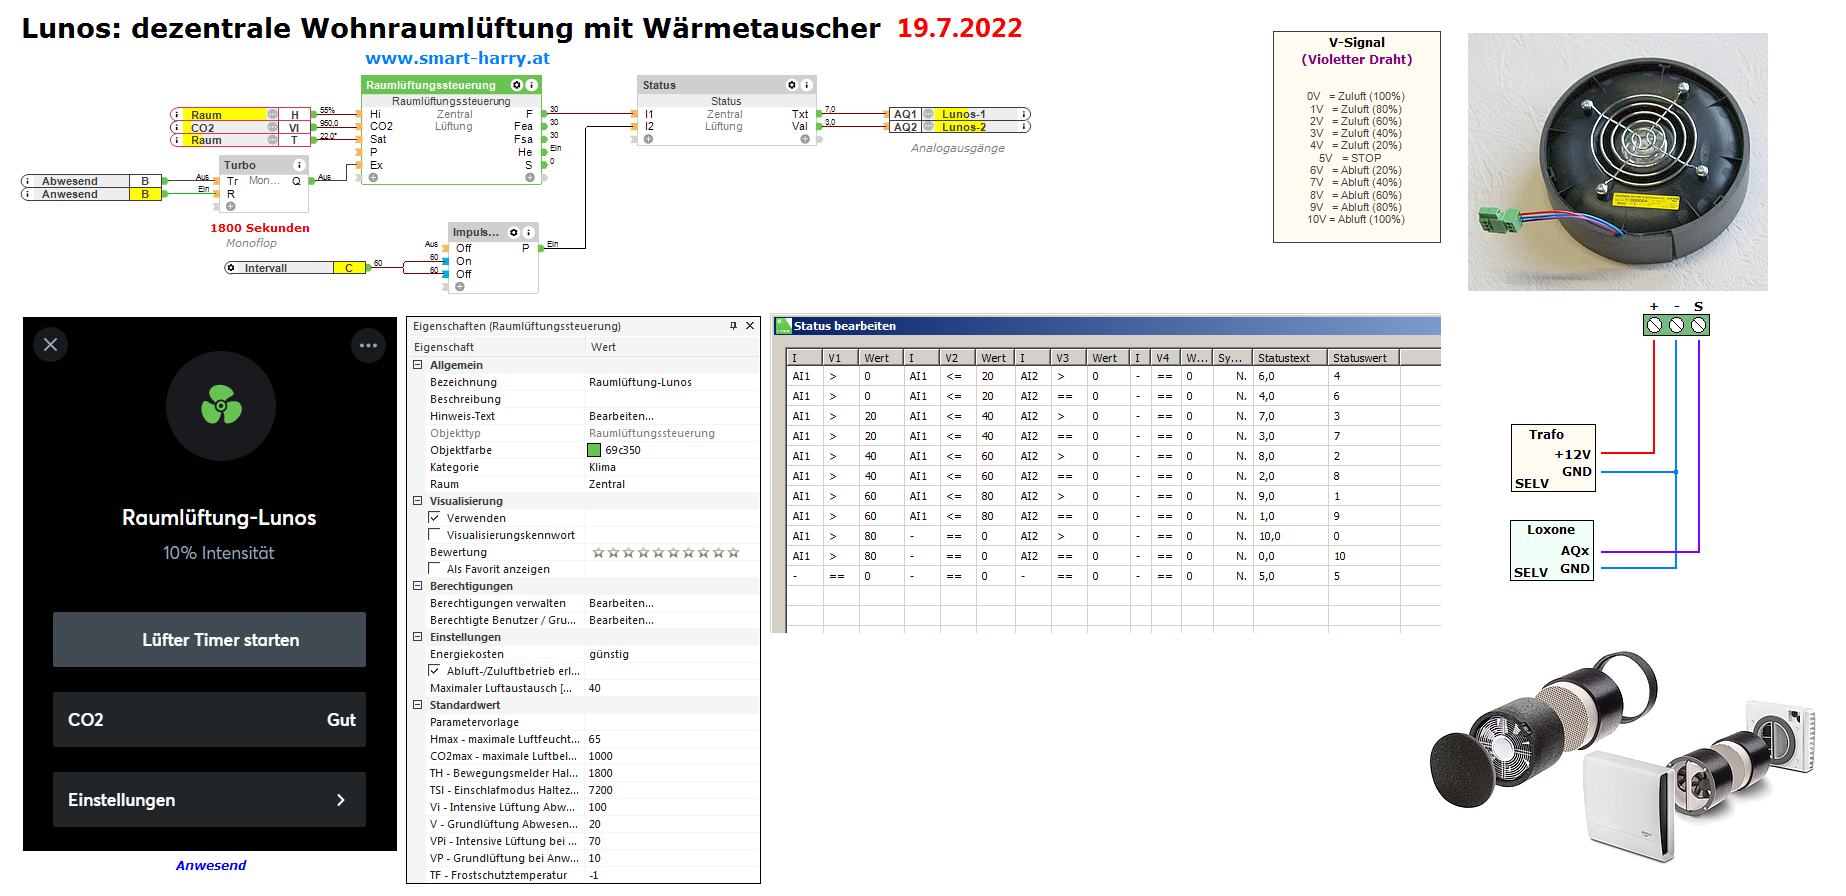Click the Status bearbeiten window icon
Screen dimensions: 1846x896
(x=783, y=326)
